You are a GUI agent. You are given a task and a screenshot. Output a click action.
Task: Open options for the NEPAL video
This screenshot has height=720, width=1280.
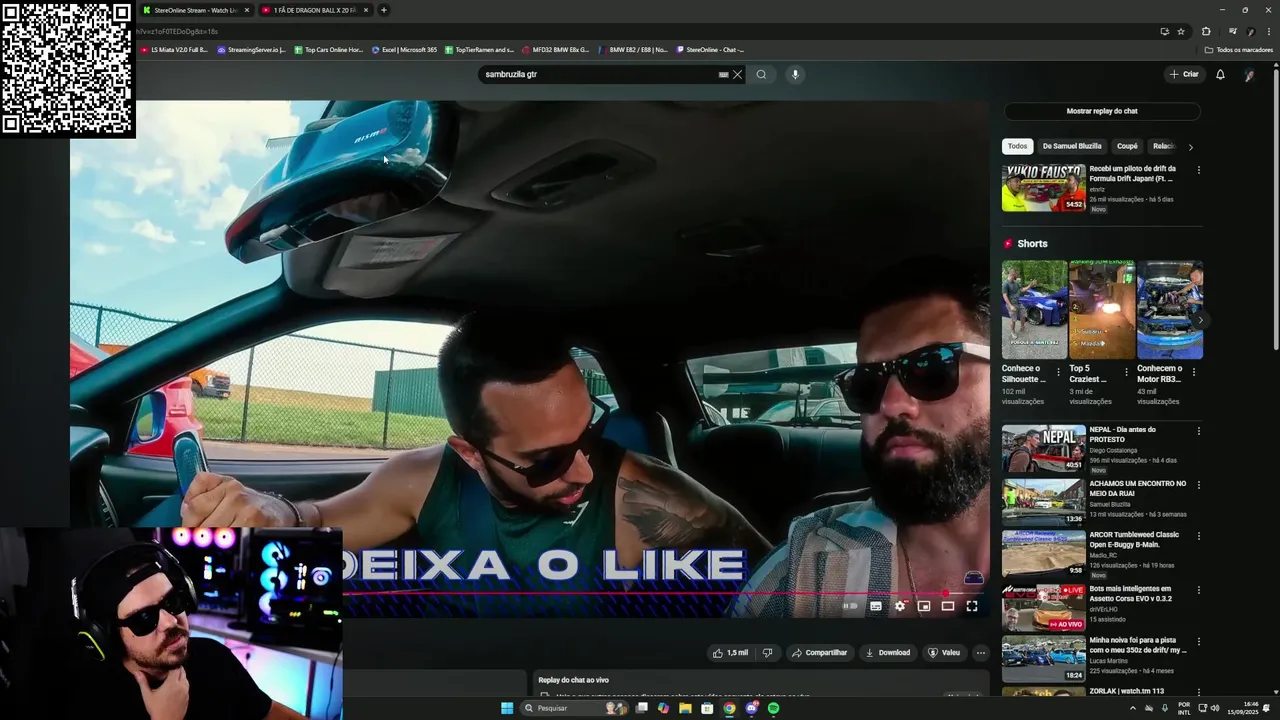click(x=1198, y=431)
